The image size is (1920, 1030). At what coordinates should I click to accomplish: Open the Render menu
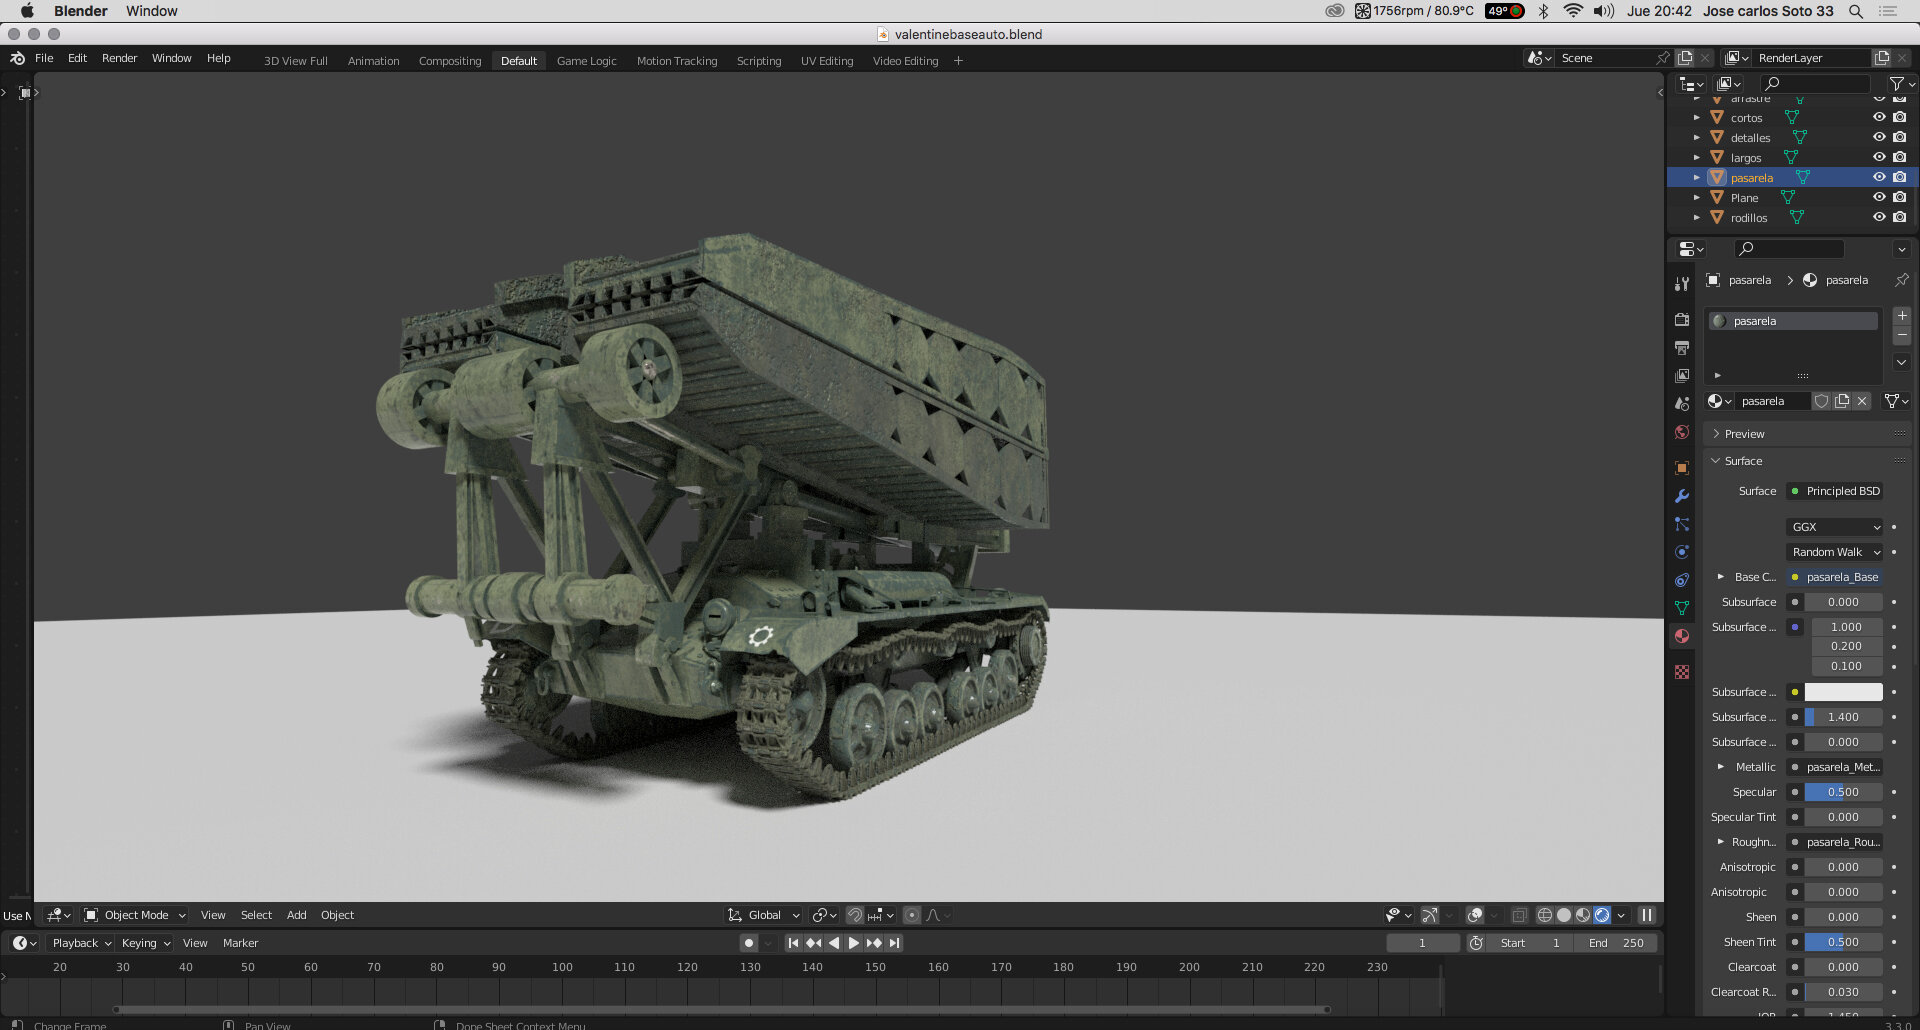[x=119, y=58]
